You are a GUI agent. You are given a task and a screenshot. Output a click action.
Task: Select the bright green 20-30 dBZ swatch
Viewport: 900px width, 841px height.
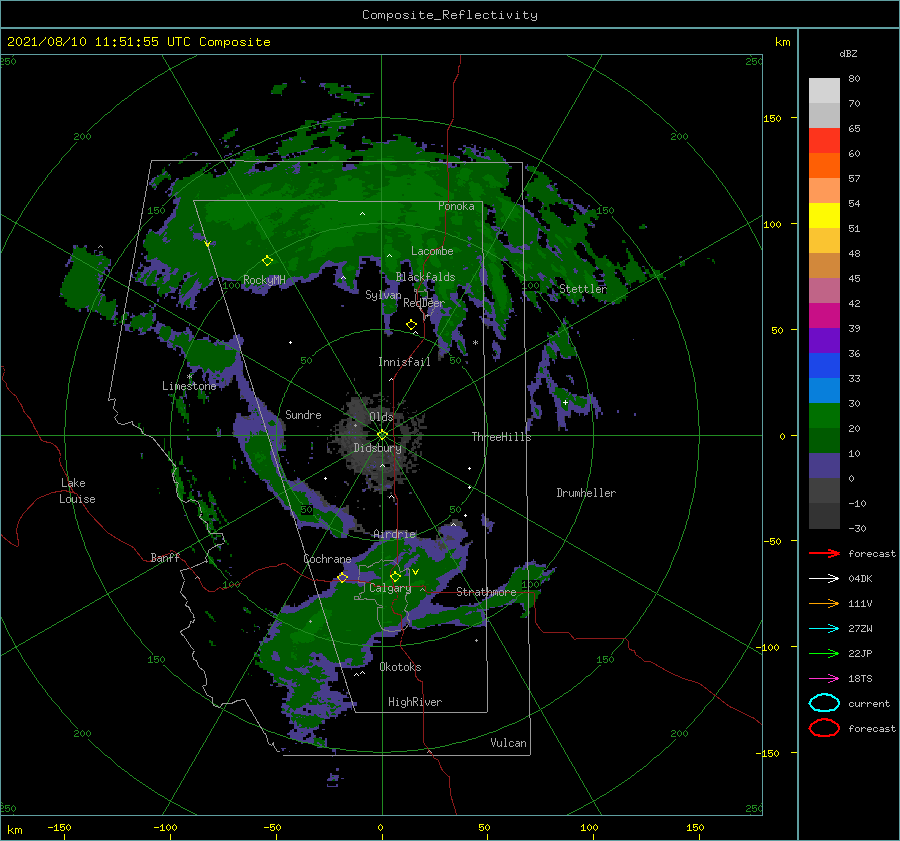[x=824, y=416]
